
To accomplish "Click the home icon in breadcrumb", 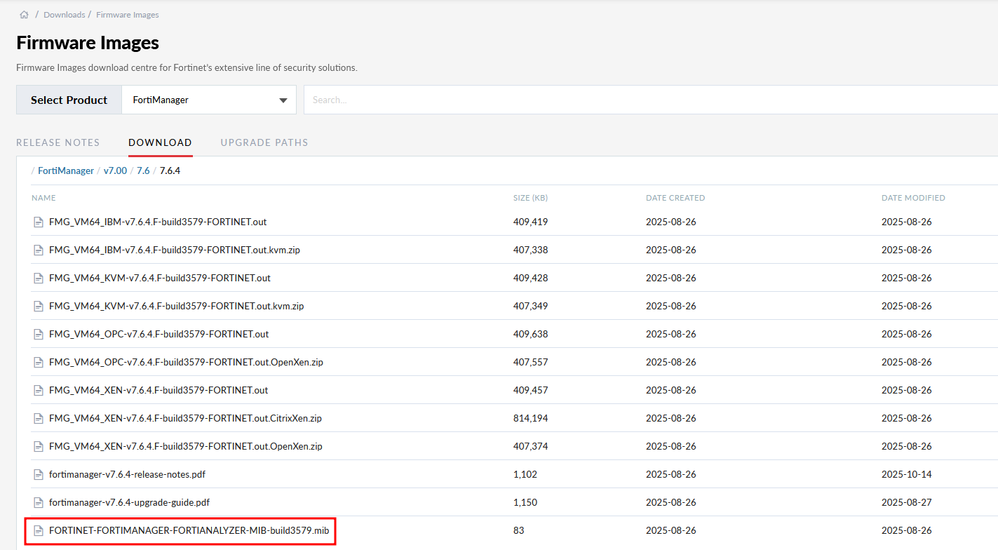I will [24, 15].
